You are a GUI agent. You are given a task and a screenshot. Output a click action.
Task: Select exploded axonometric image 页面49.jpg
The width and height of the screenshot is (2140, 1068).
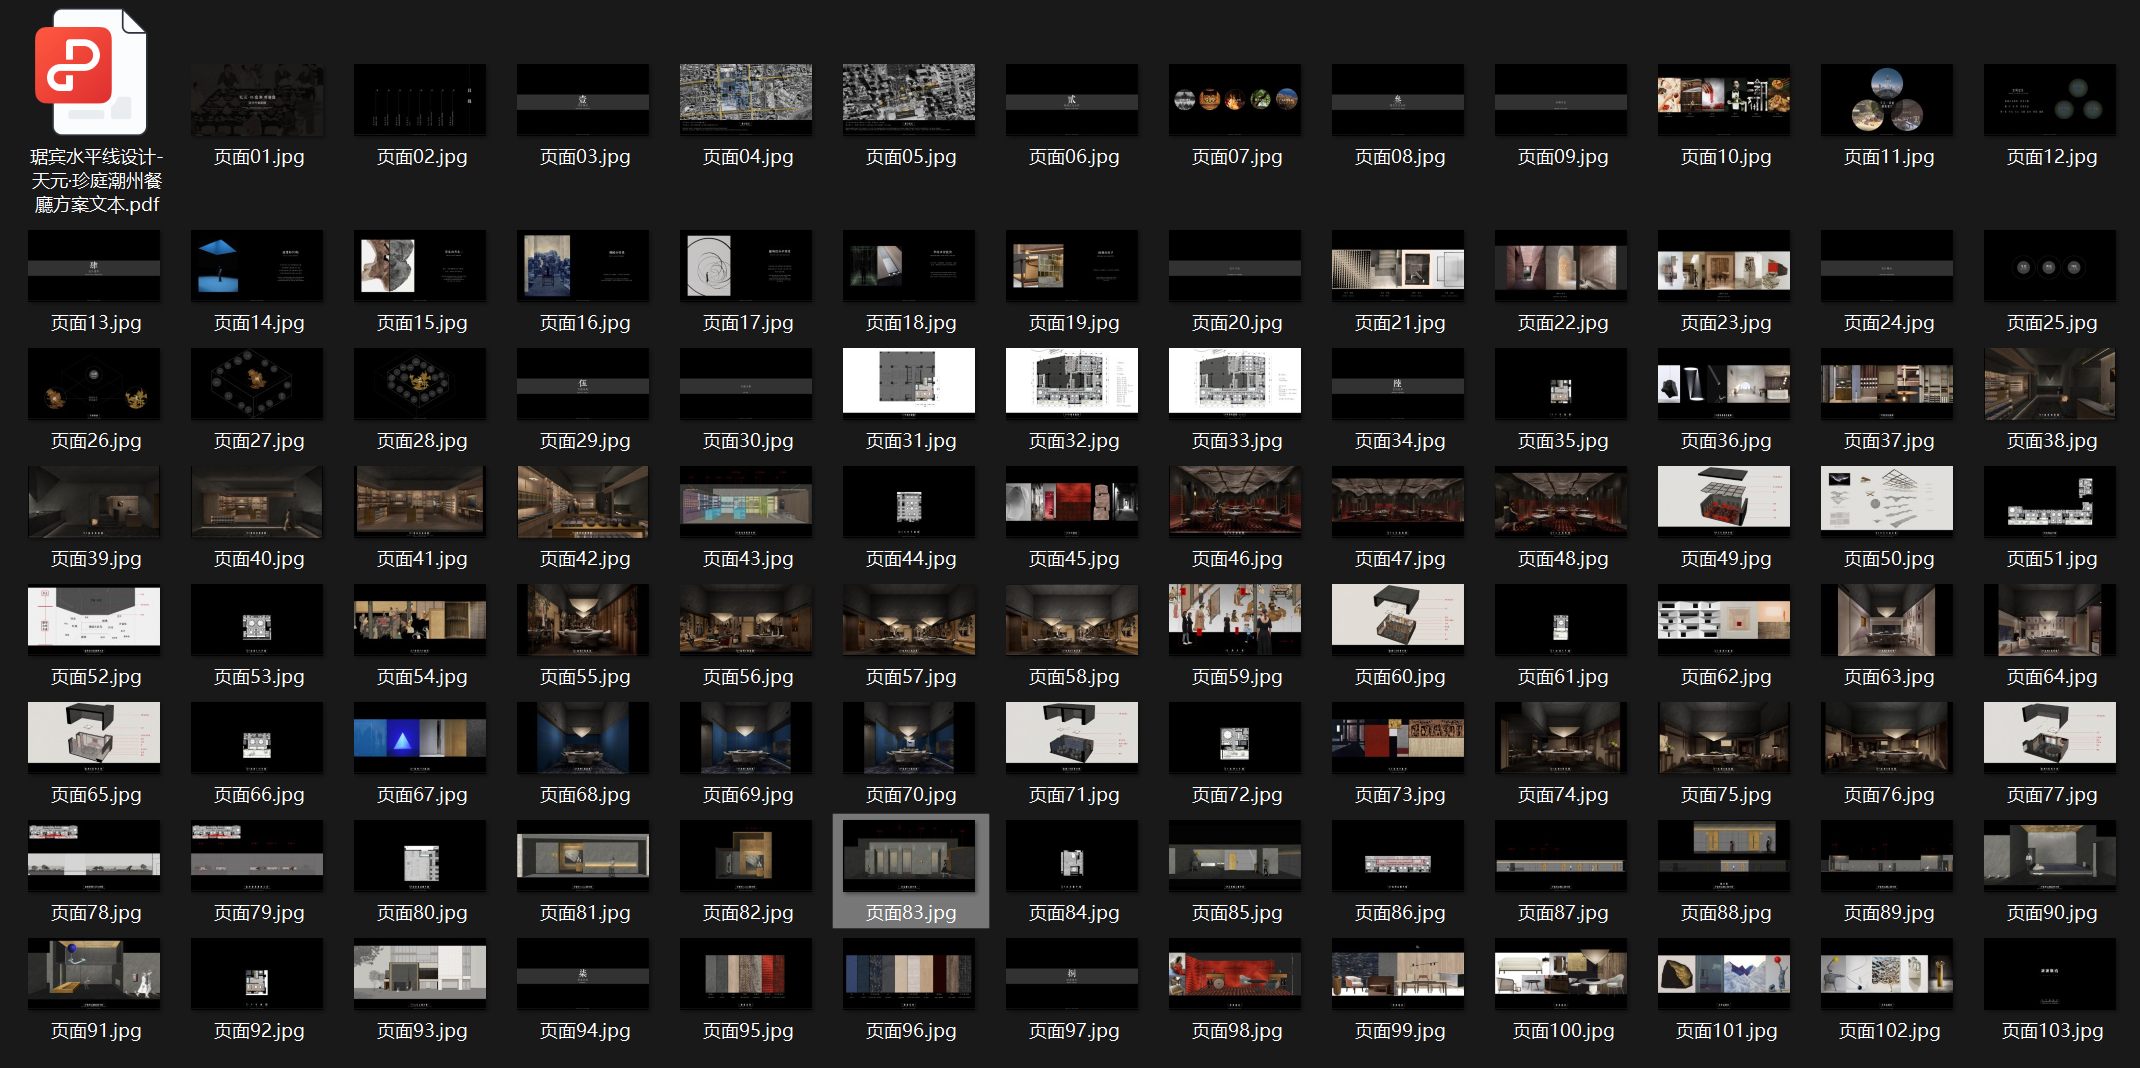[1724, 499]
